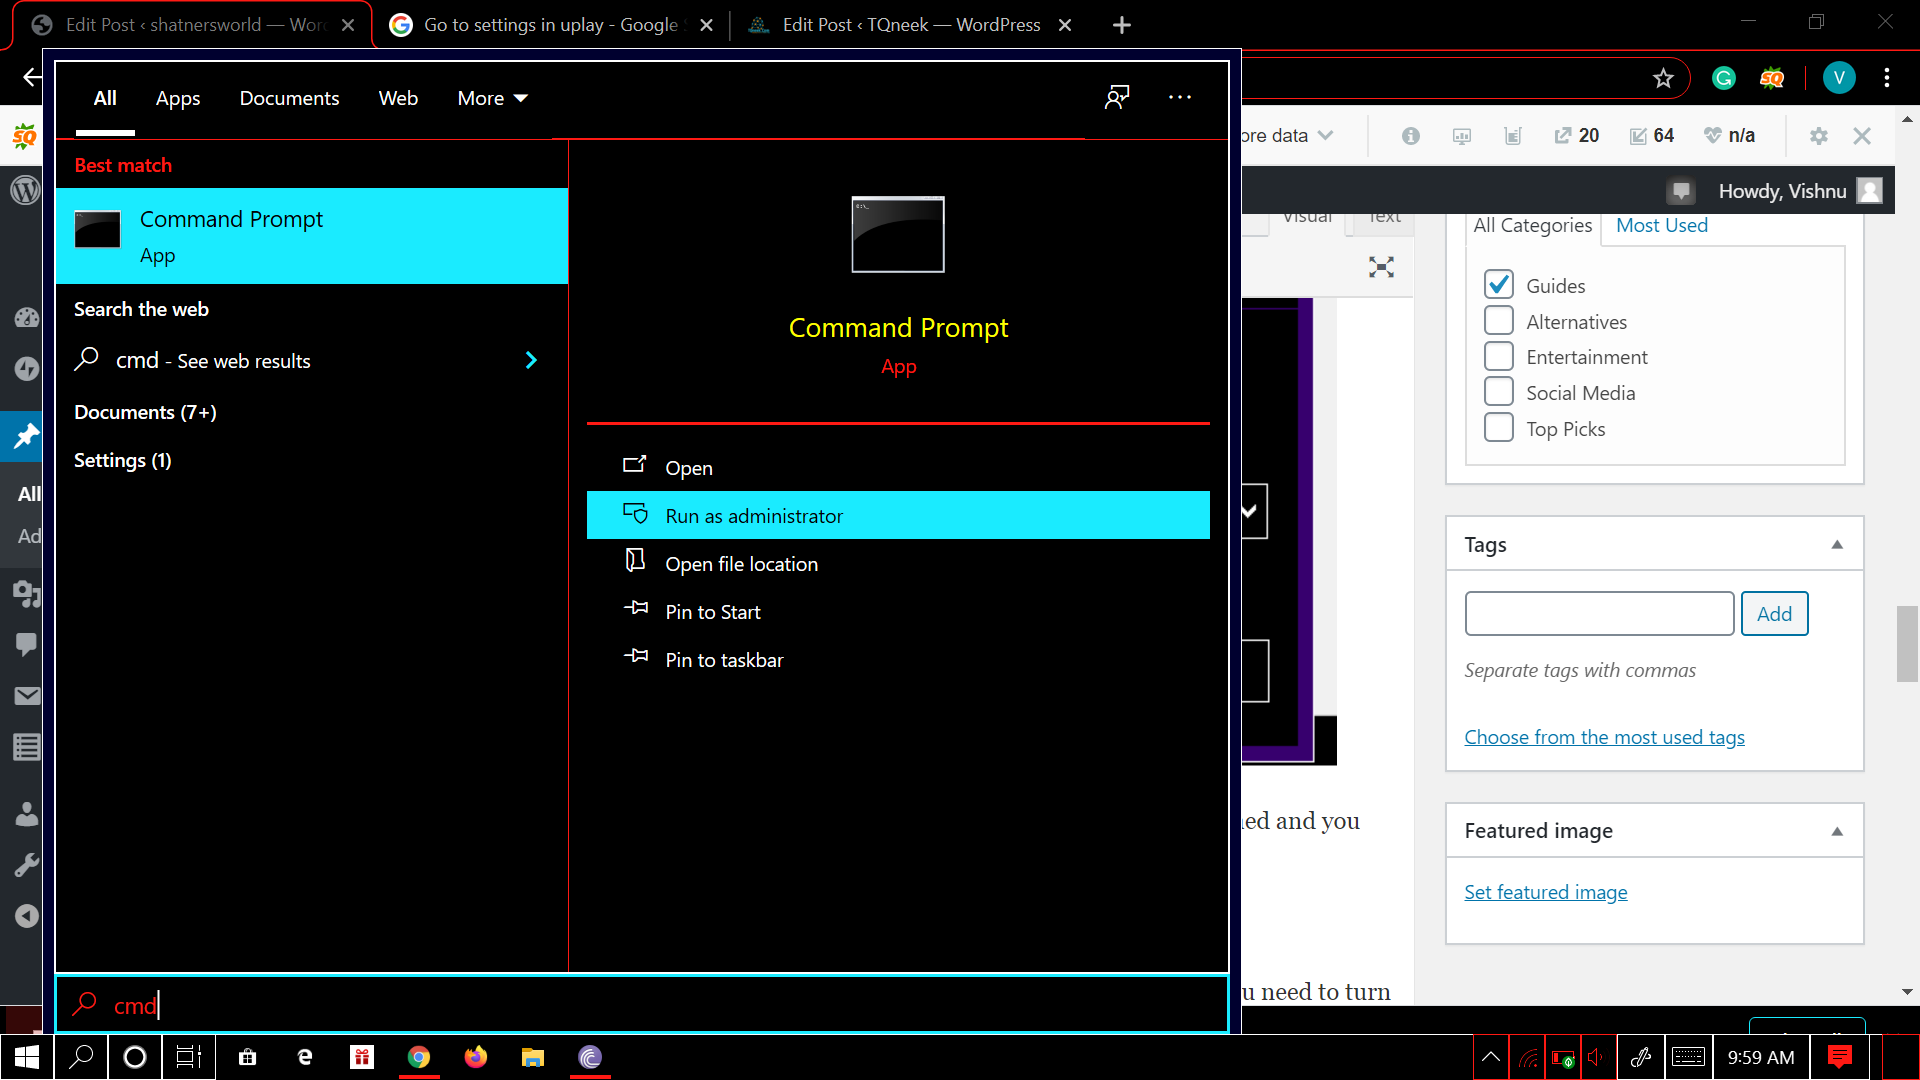Check the Alternatives category
1920x1080 pixels.
tap(1498, 321)
